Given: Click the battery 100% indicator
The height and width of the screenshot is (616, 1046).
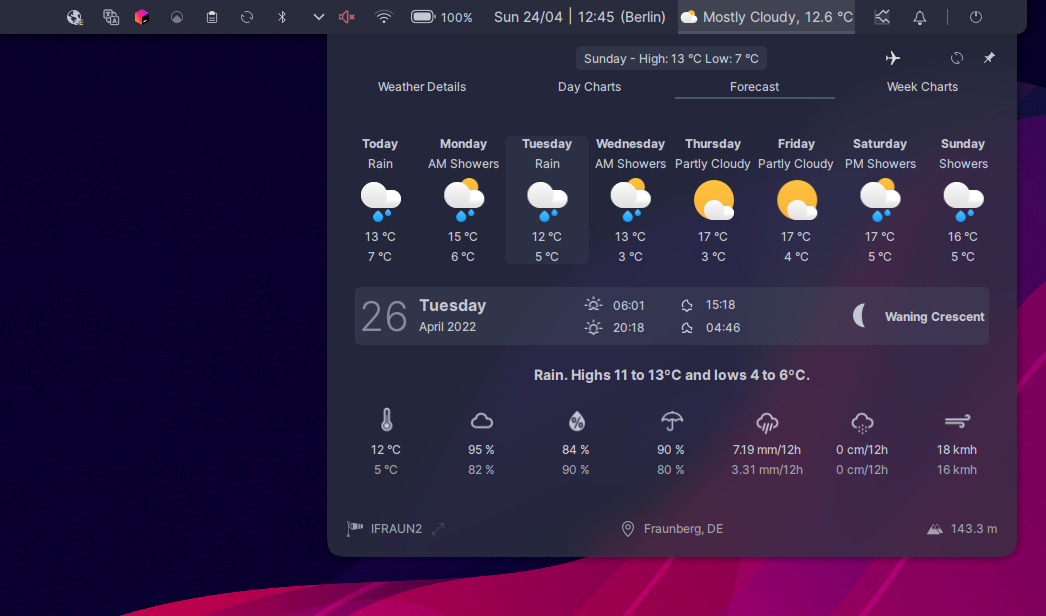Looking at the screenshot, I should (442, 17).
